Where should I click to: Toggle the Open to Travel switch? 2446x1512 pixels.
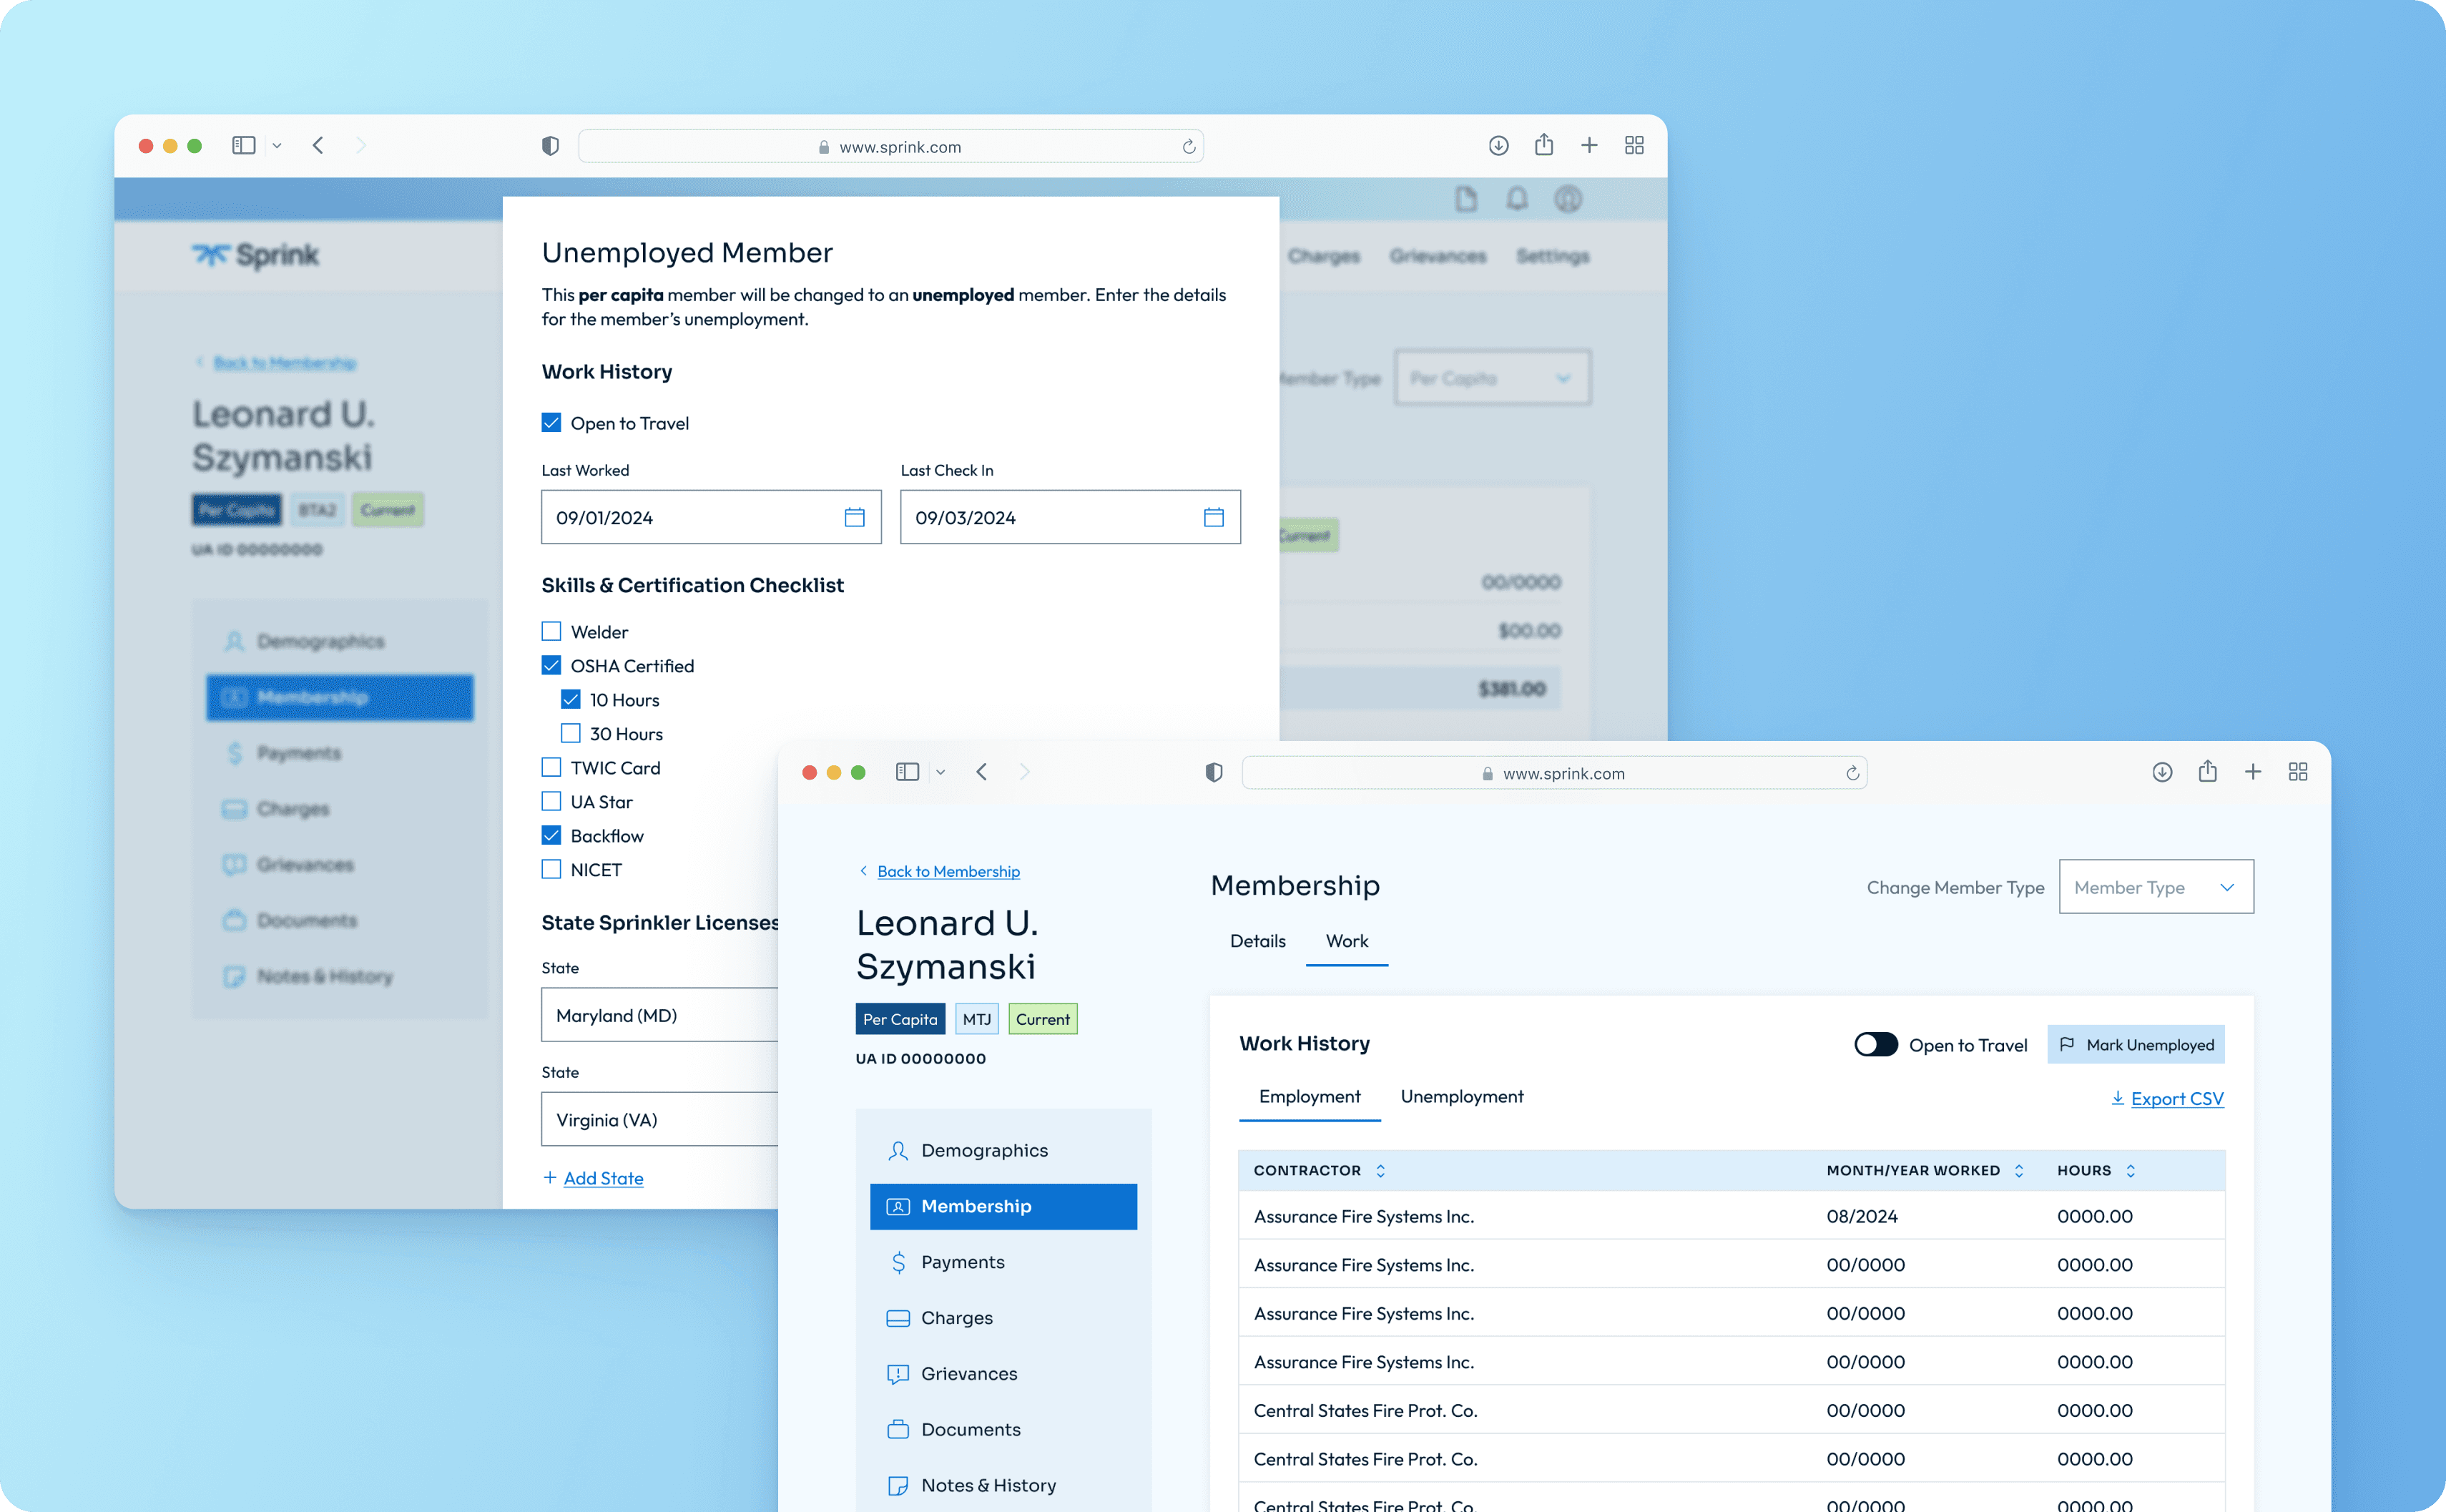point(1875,1044)
